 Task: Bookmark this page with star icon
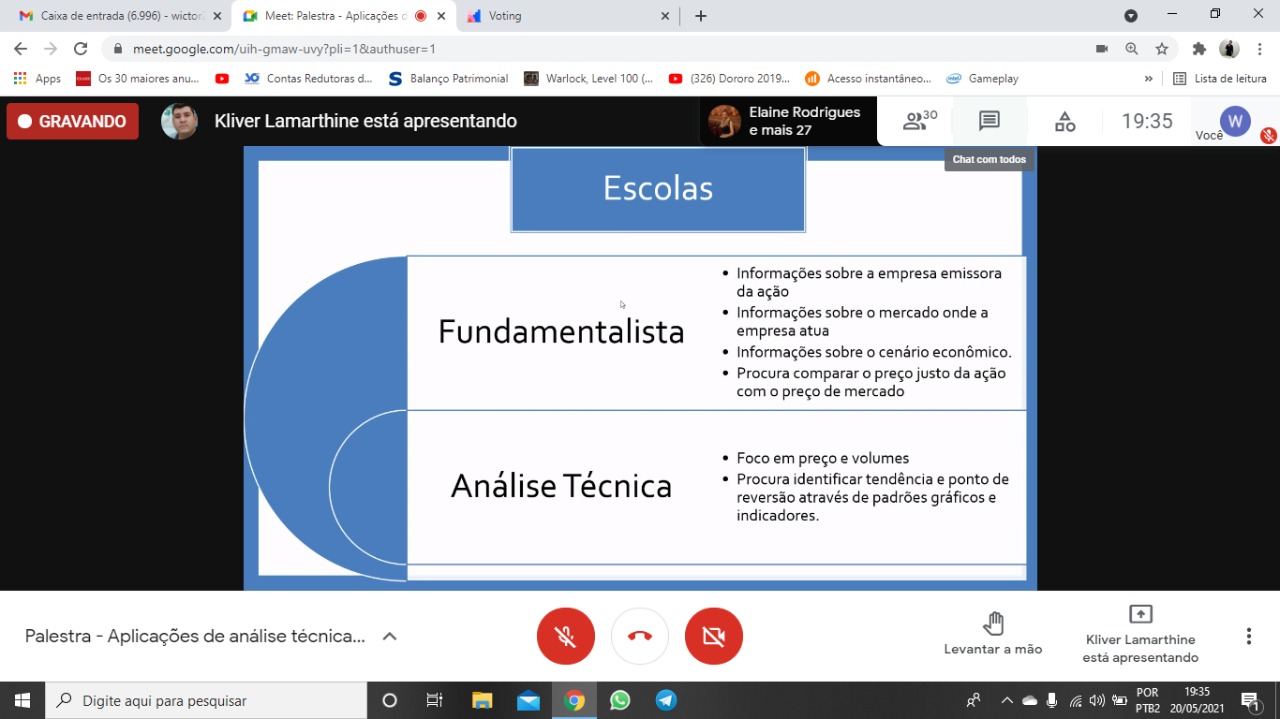[1162, 48]
